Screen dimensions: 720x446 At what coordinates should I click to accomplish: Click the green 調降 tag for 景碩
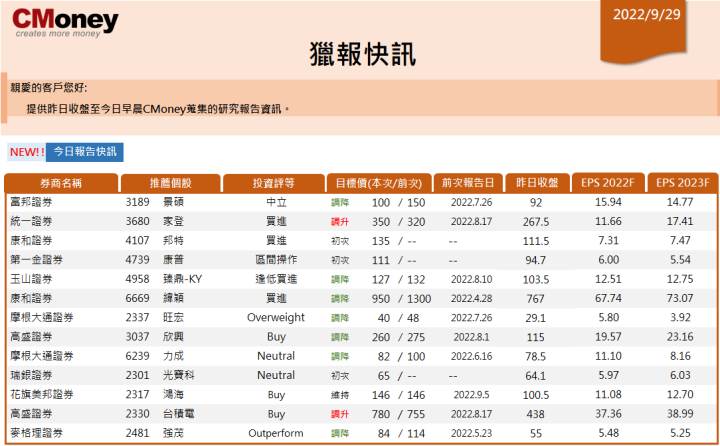[x=340, y=203]
